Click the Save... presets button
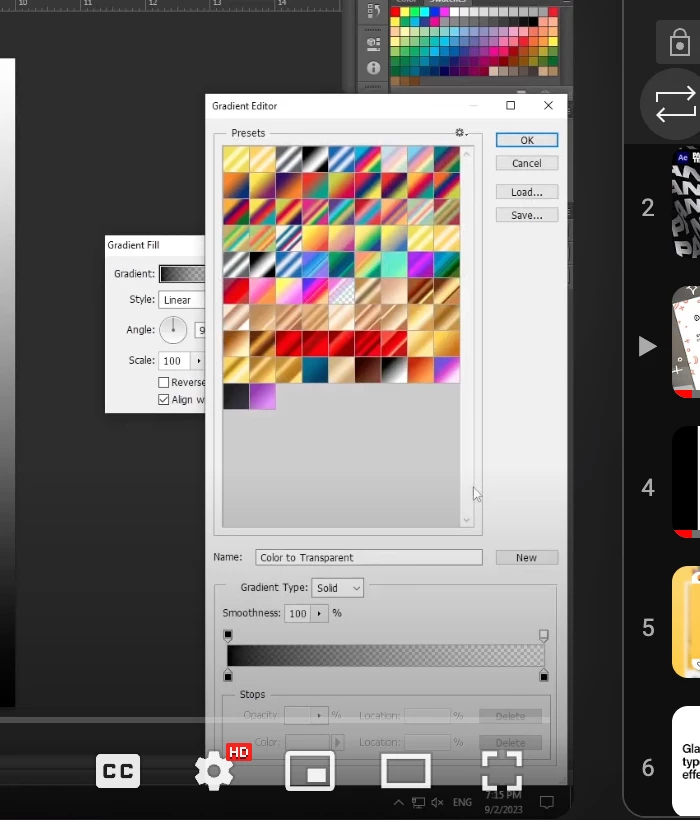This screenshot has height=820, width=700. tap(526, 215)
